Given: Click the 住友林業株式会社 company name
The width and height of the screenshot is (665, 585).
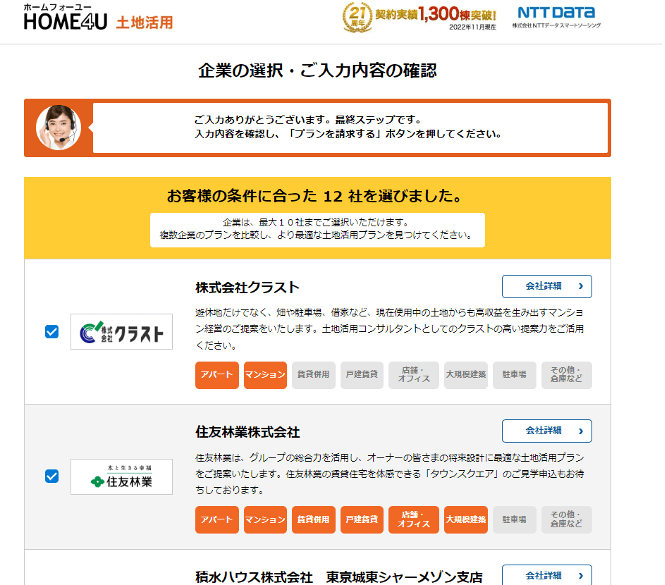Looking at the screenshot, I should (247, 432).
